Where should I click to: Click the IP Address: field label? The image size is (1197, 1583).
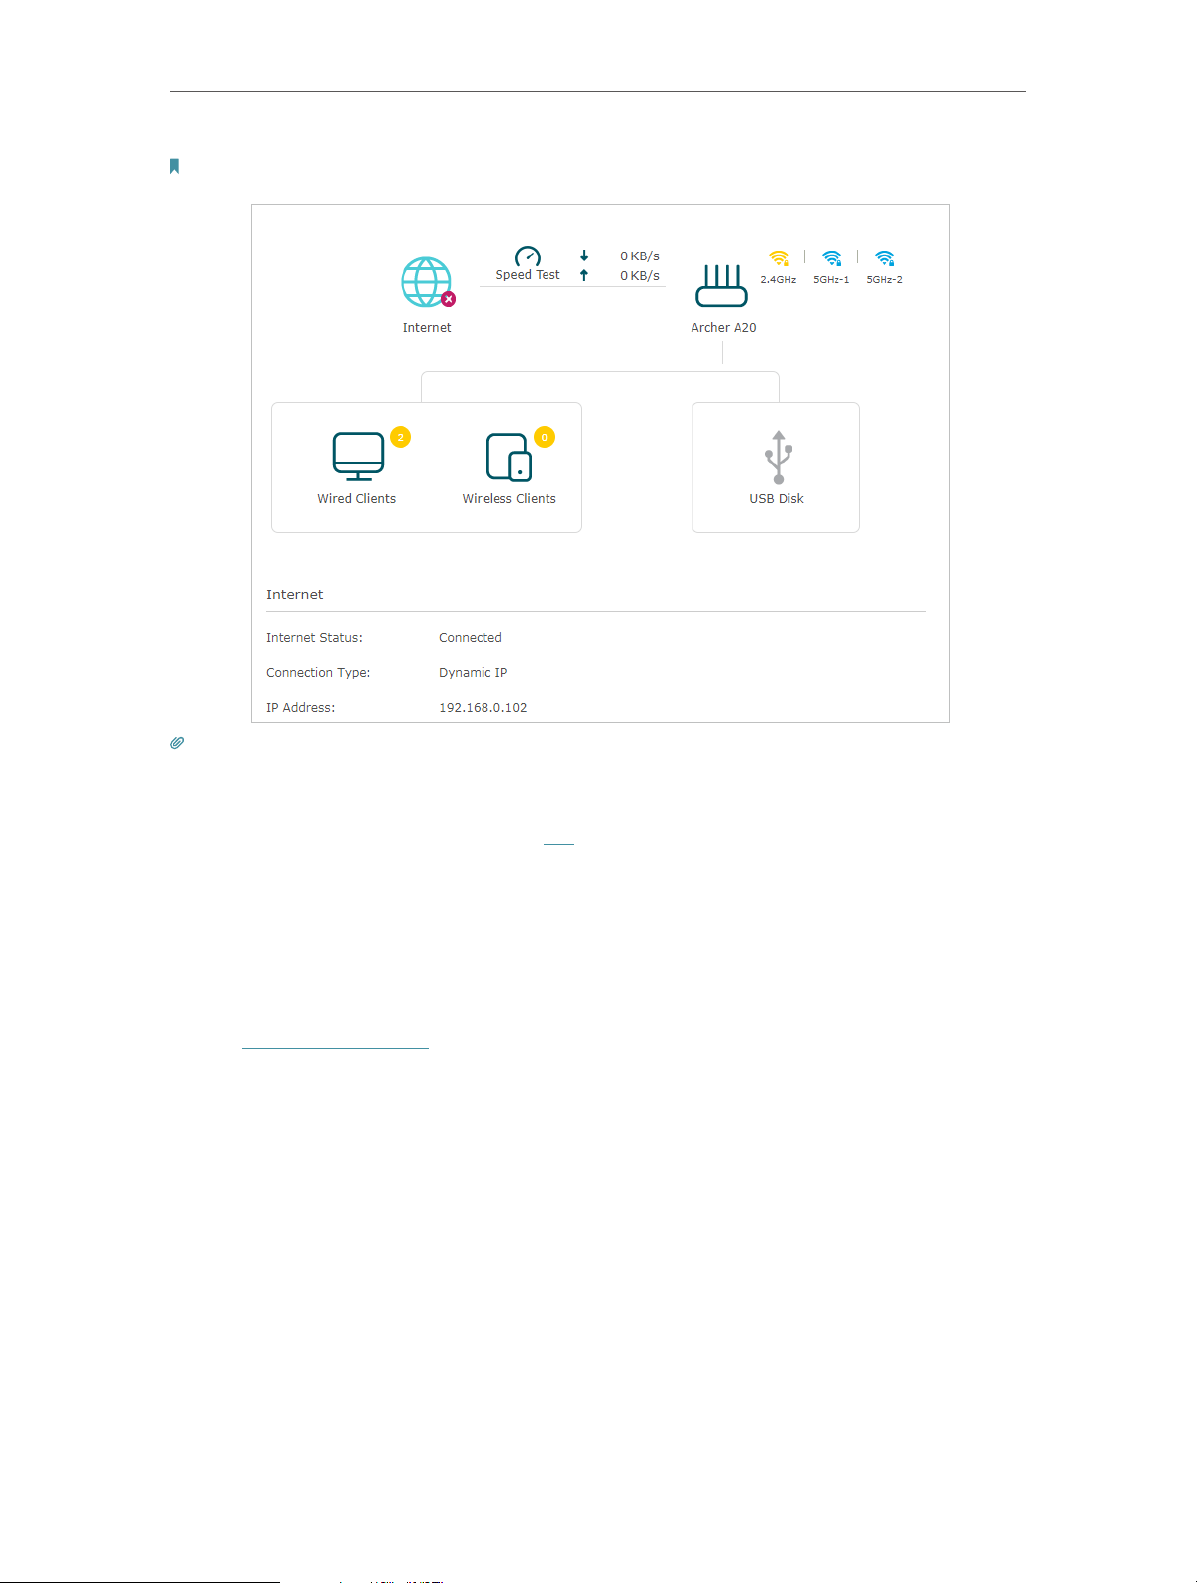point(300,708)
